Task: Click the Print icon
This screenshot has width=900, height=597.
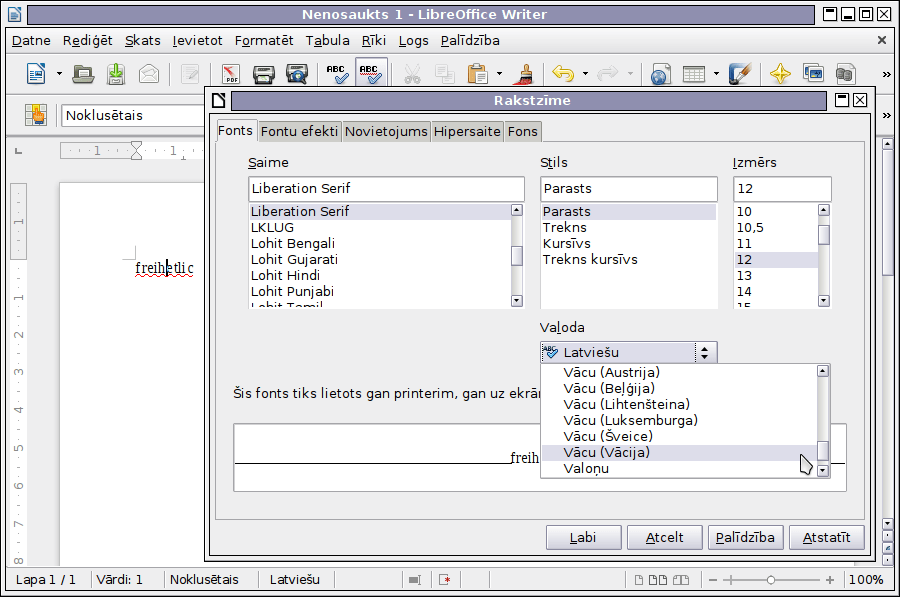Action: coord(263,73)
